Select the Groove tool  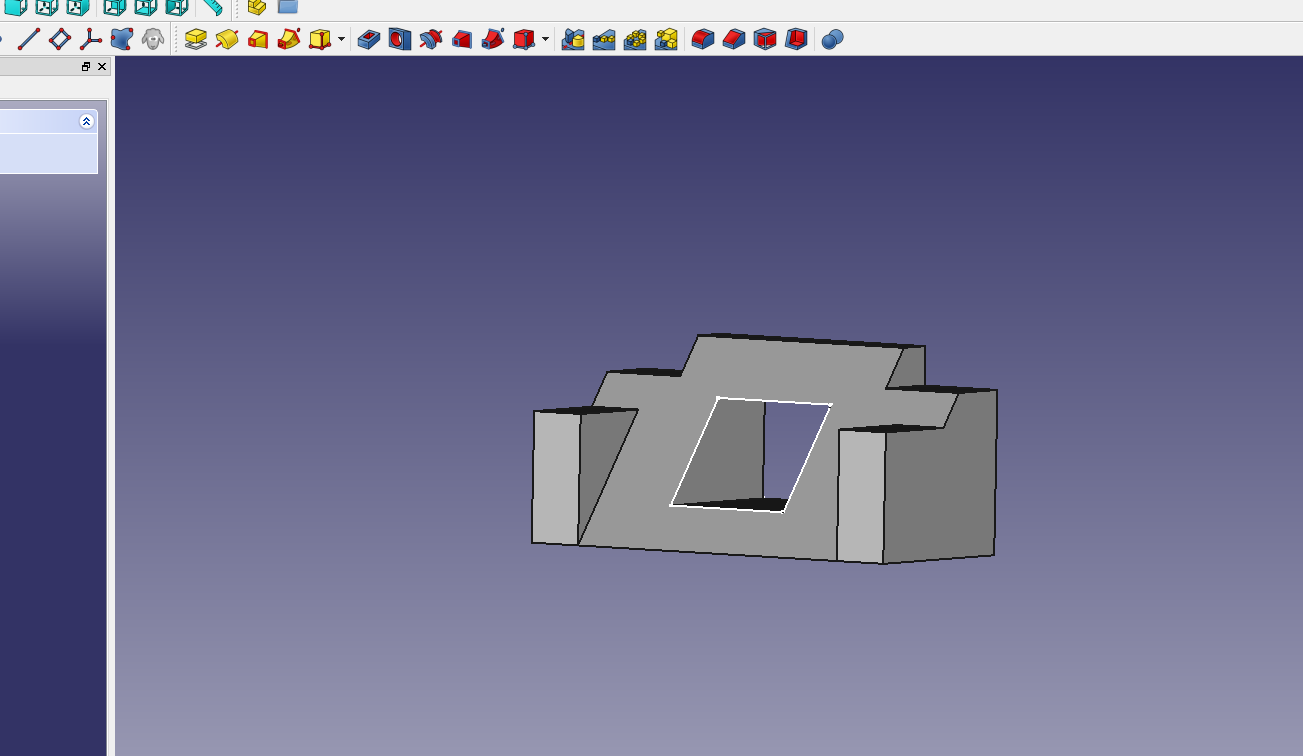coord(431,40)
